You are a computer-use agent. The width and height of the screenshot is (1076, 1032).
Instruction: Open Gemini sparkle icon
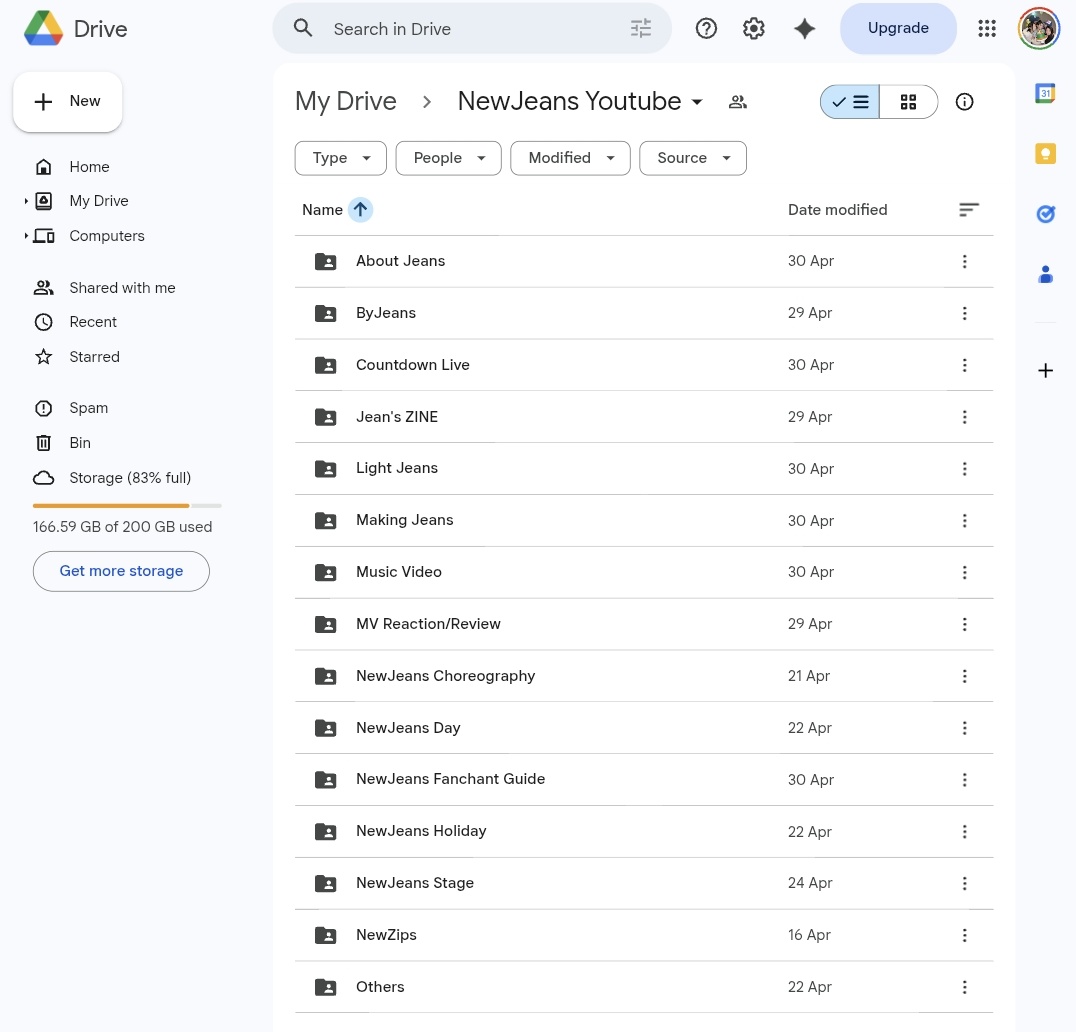(804, 29)
